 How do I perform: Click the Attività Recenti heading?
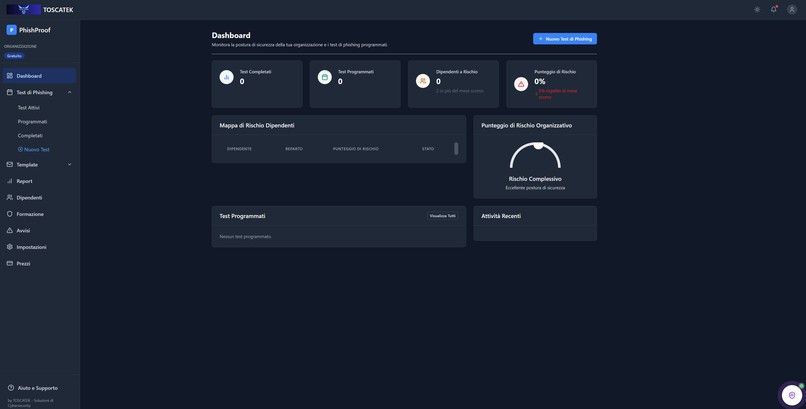[501, 216]
